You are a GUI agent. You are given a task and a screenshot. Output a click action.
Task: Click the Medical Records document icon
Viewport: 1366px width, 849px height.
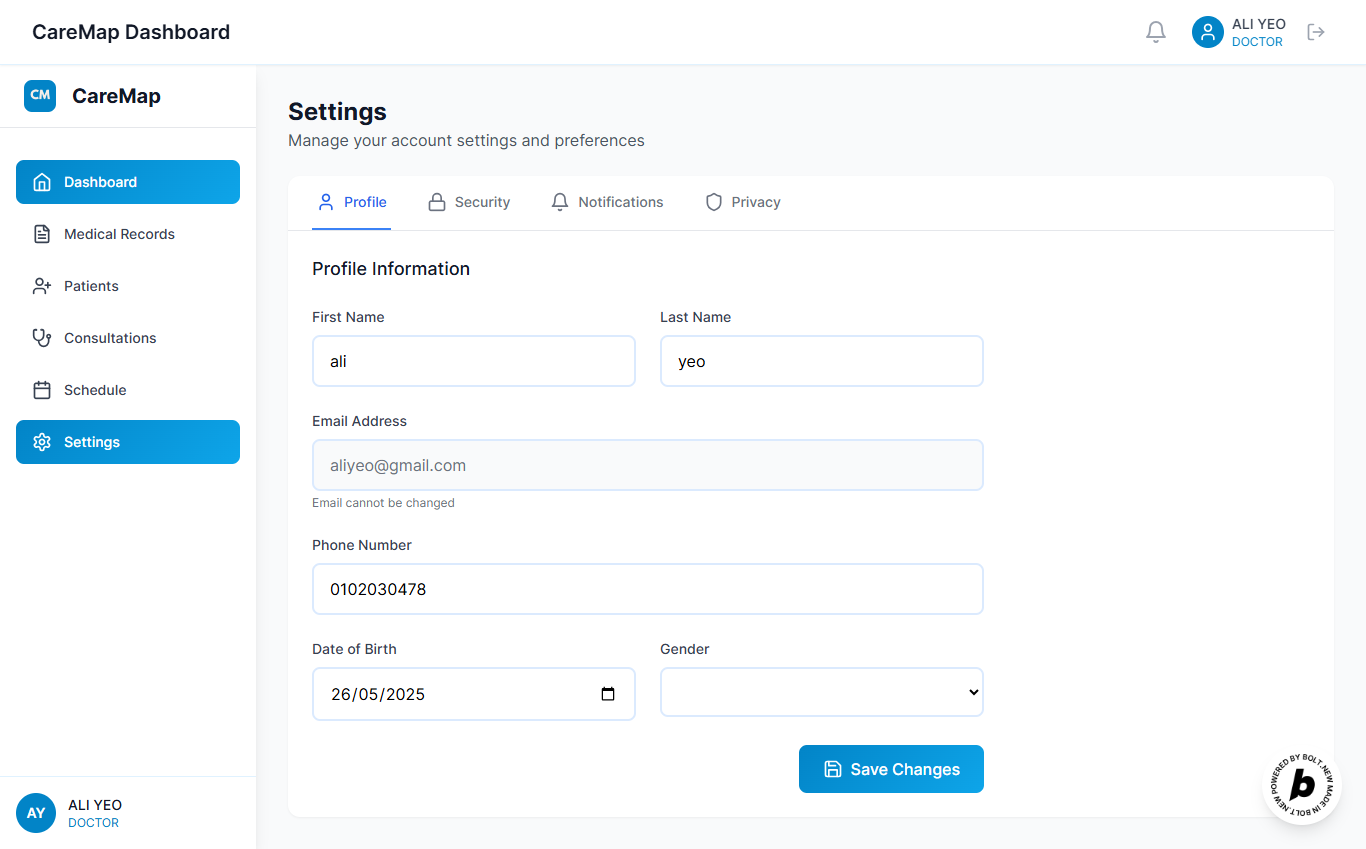42,234
